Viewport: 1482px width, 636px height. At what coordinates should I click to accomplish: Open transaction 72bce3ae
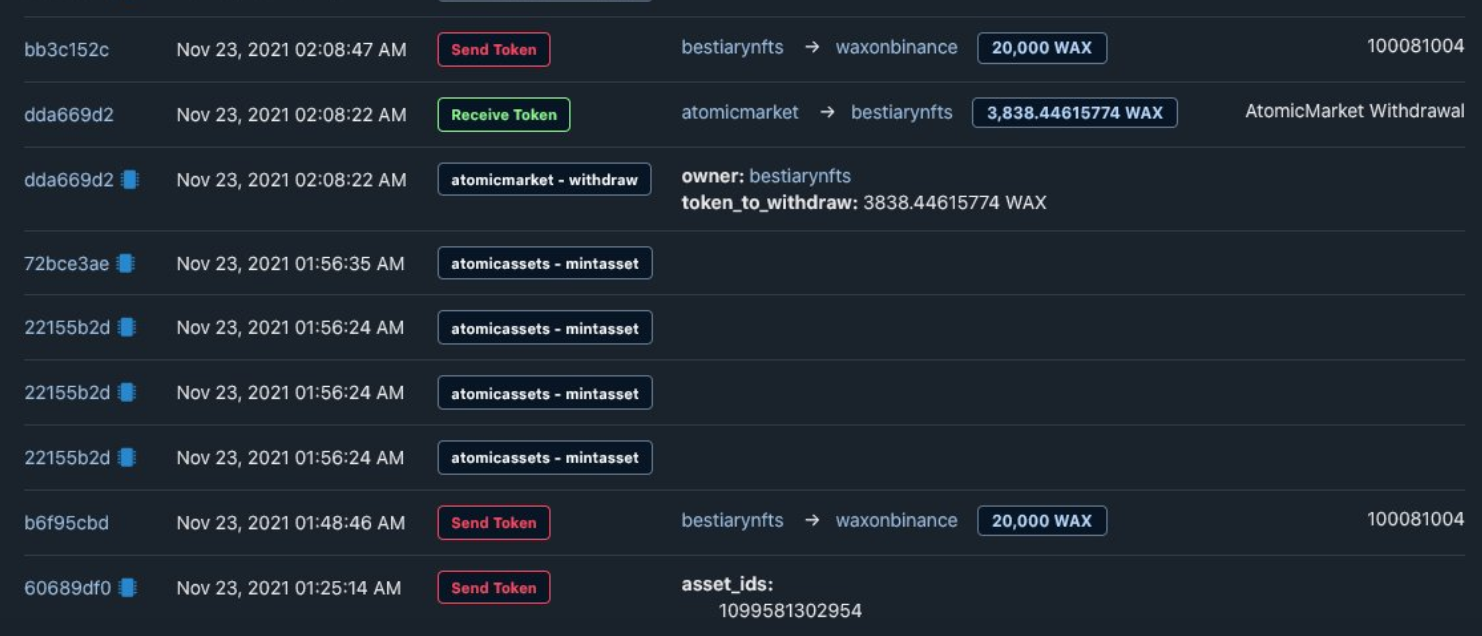[x=66, y=264]
